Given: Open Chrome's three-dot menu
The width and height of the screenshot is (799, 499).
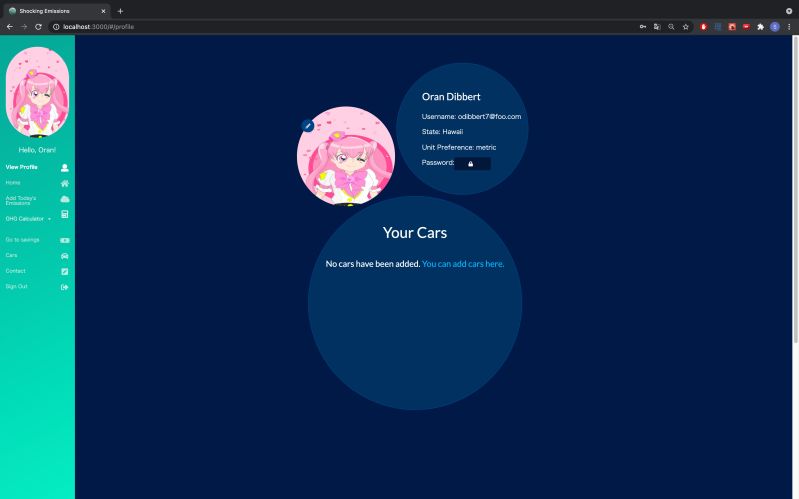Looking at the screenshot, I should coord(789,27).
